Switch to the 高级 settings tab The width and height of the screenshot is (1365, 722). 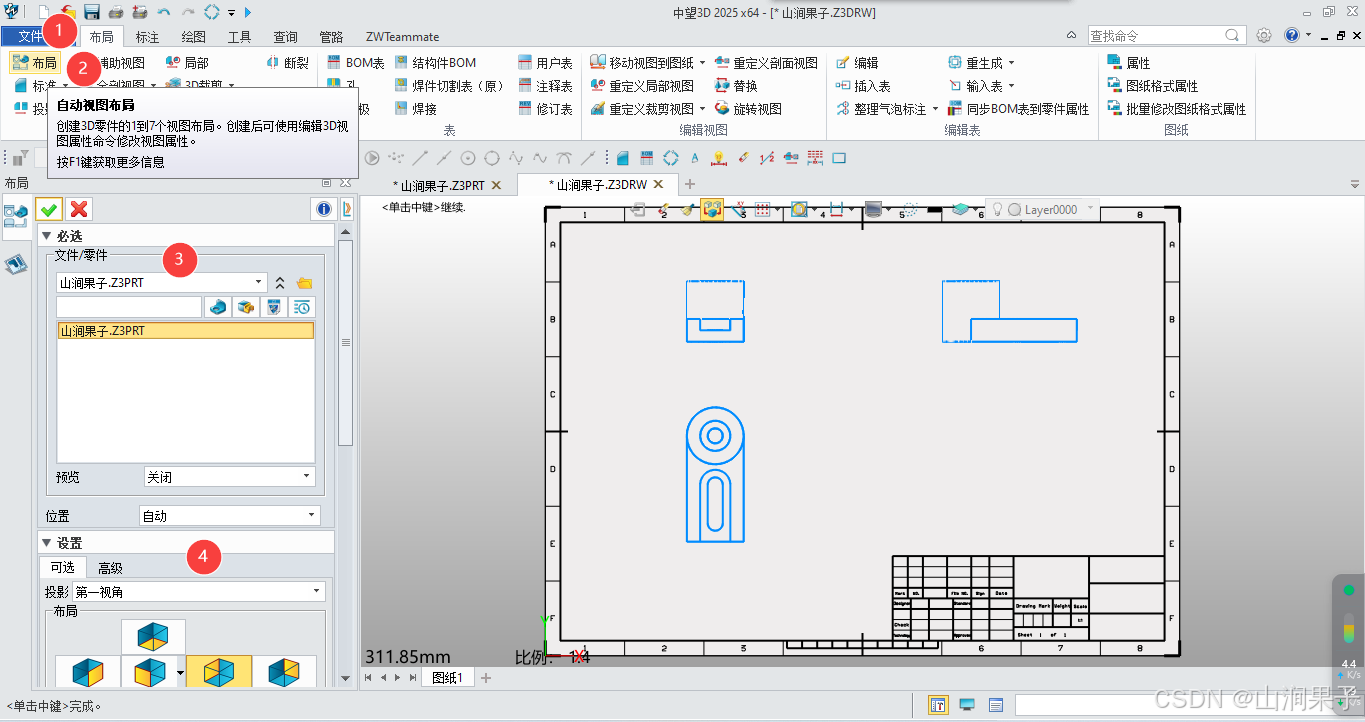(x=110, y=567)
